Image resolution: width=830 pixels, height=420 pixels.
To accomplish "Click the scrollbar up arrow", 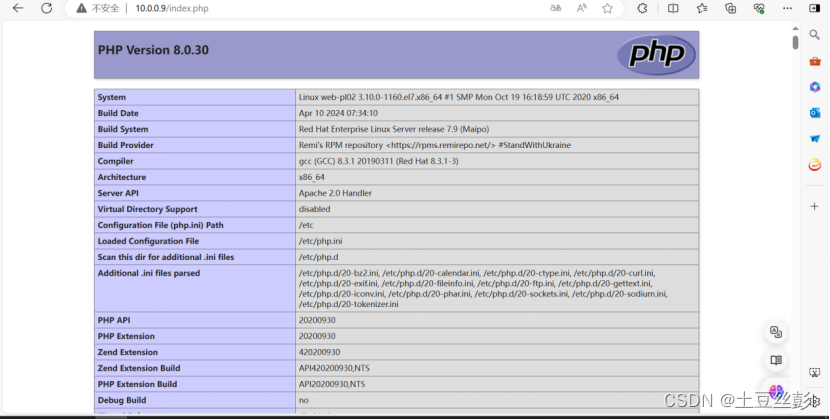I will [x=796, y=29].
